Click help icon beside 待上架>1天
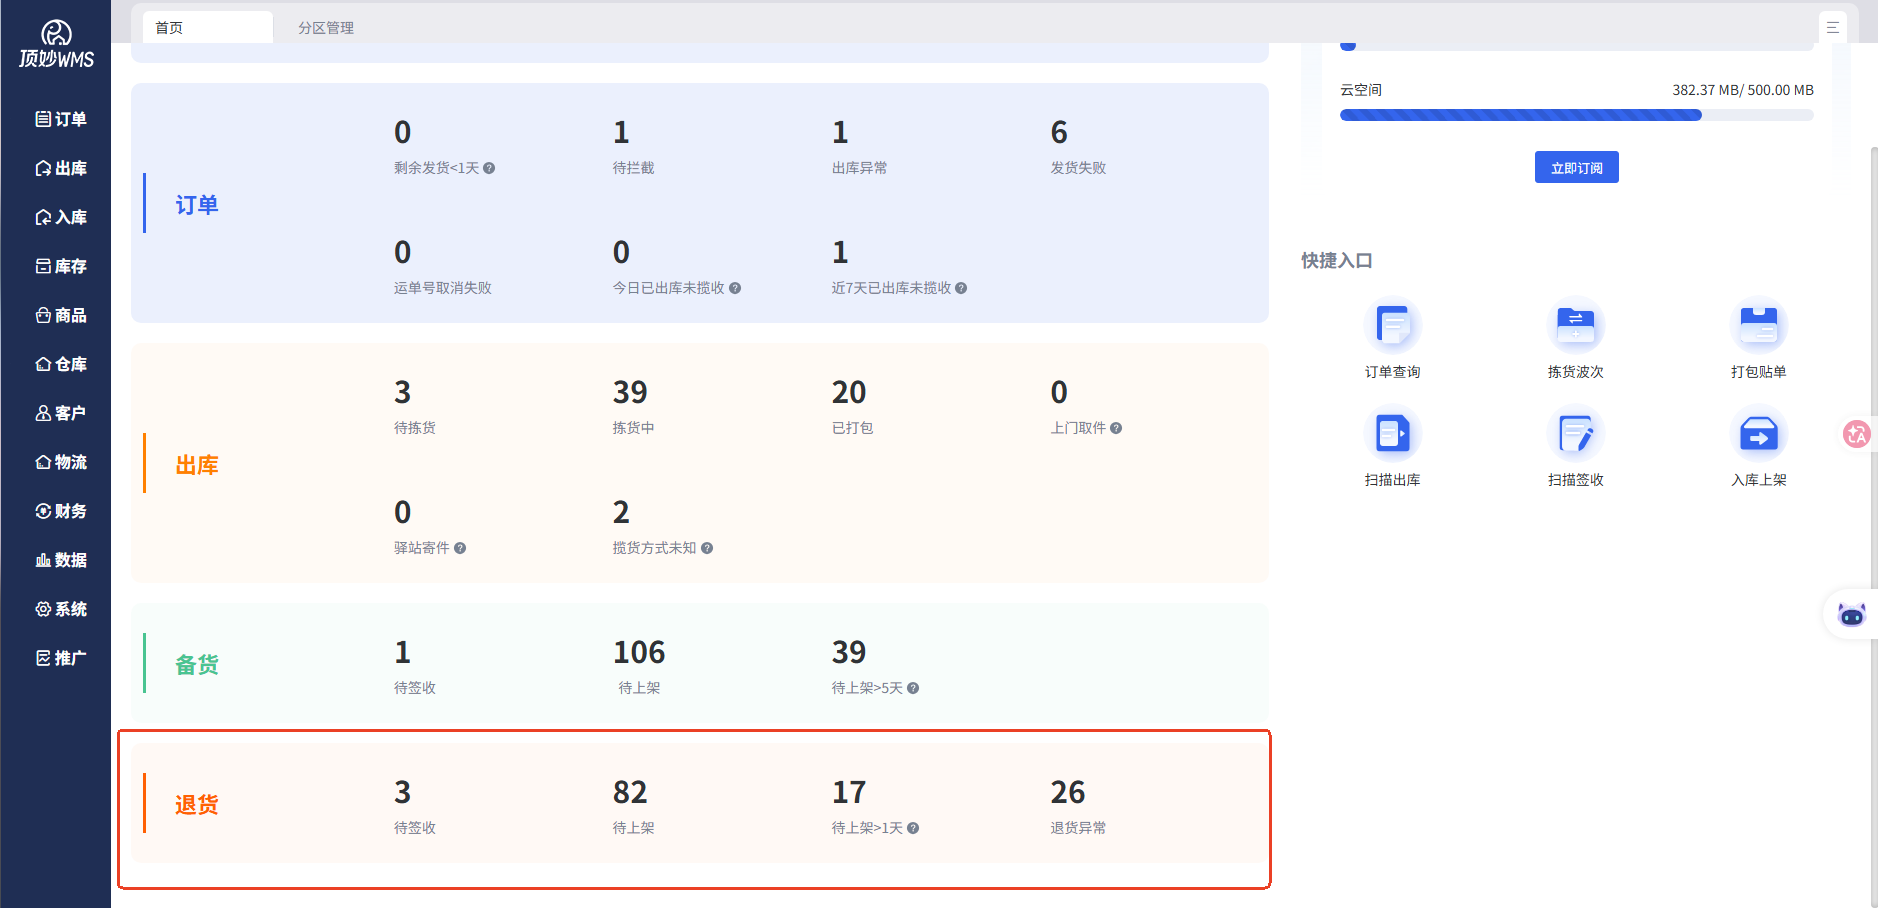 coord(913,828)
